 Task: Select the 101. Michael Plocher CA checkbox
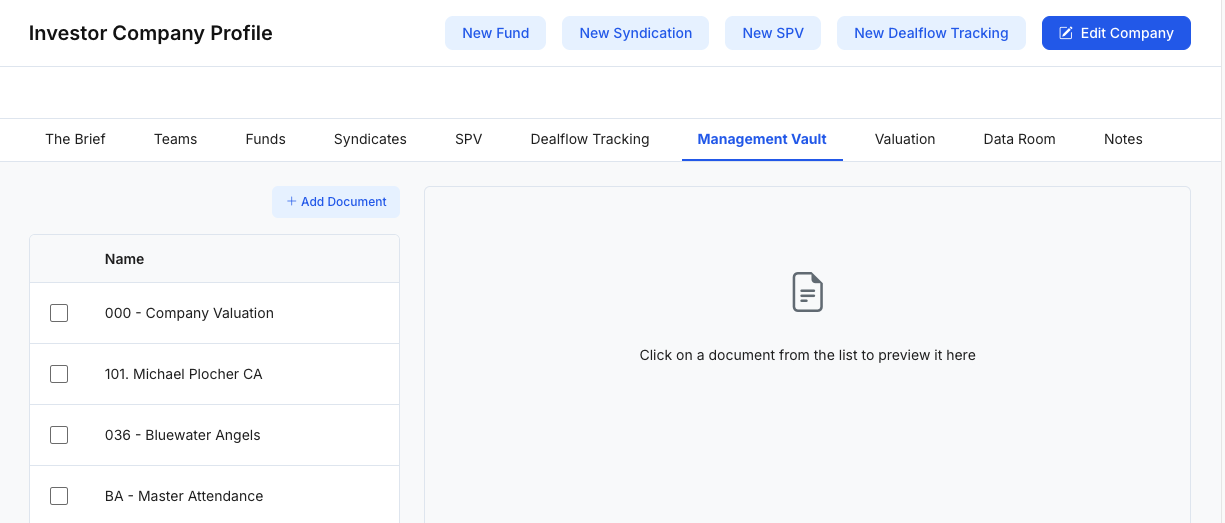point(59,374)
